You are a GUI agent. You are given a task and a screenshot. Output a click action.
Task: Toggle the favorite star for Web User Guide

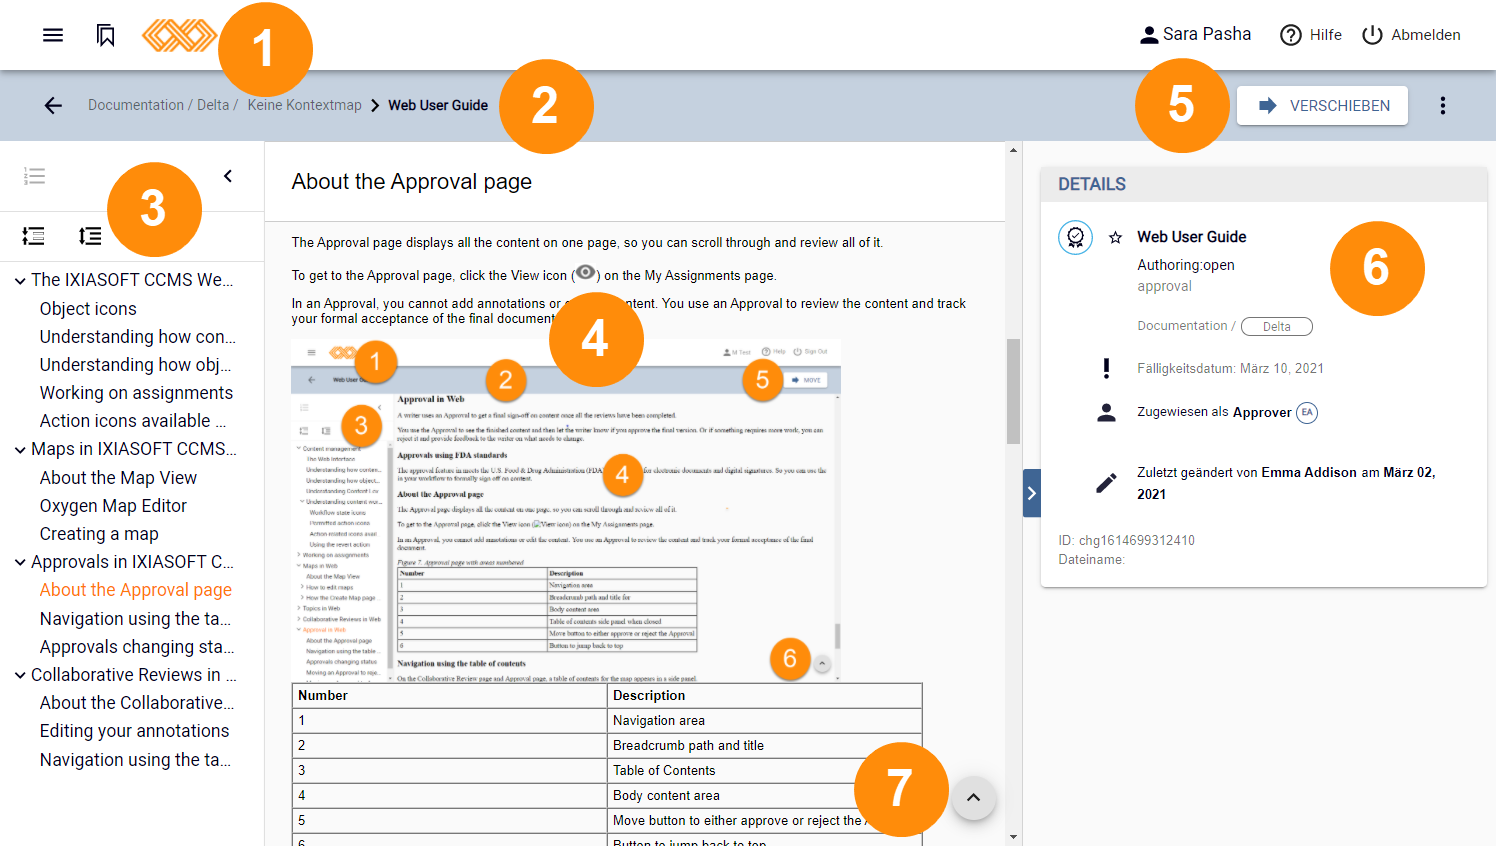point(1115,237)
